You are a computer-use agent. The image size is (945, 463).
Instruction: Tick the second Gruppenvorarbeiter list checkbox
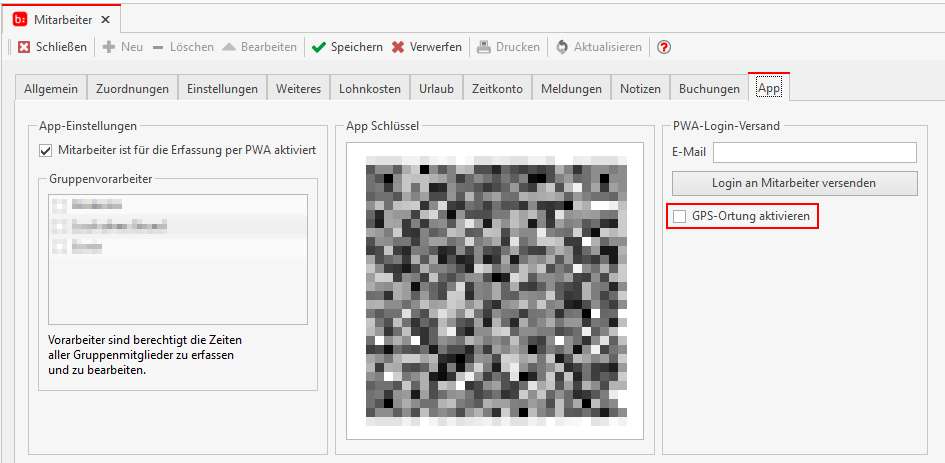(59, 226)
